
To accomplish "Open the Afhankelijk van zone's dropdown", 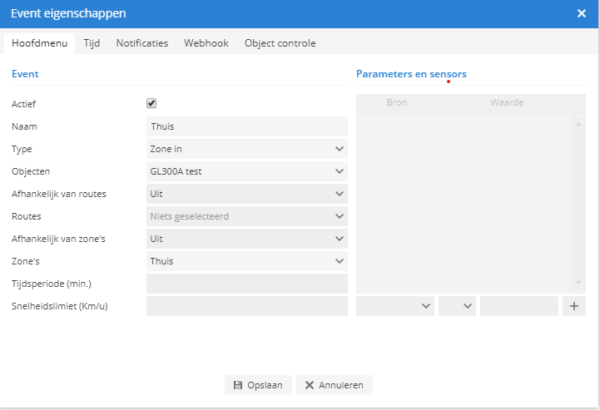I will pos(247,239).
